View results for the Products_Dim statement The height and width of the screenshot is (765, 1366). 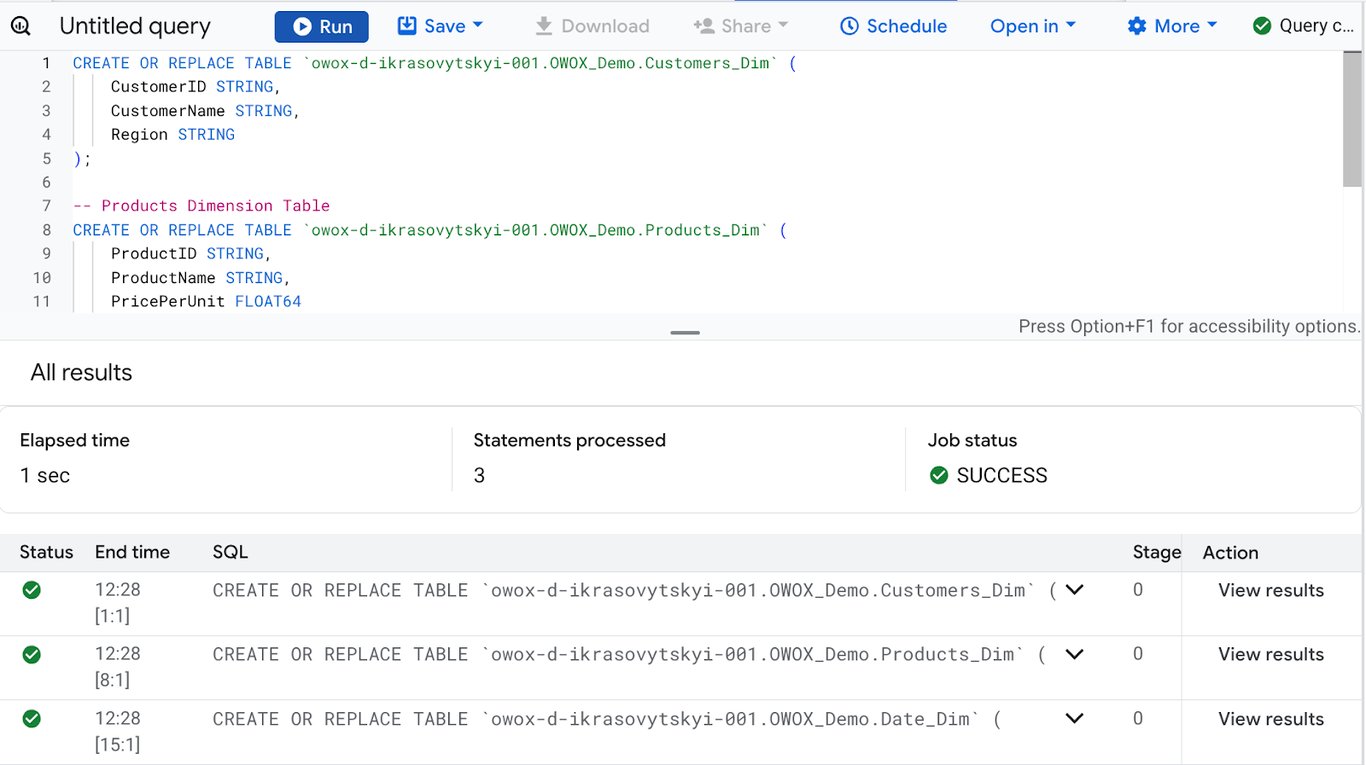[x=1270, y=654]
